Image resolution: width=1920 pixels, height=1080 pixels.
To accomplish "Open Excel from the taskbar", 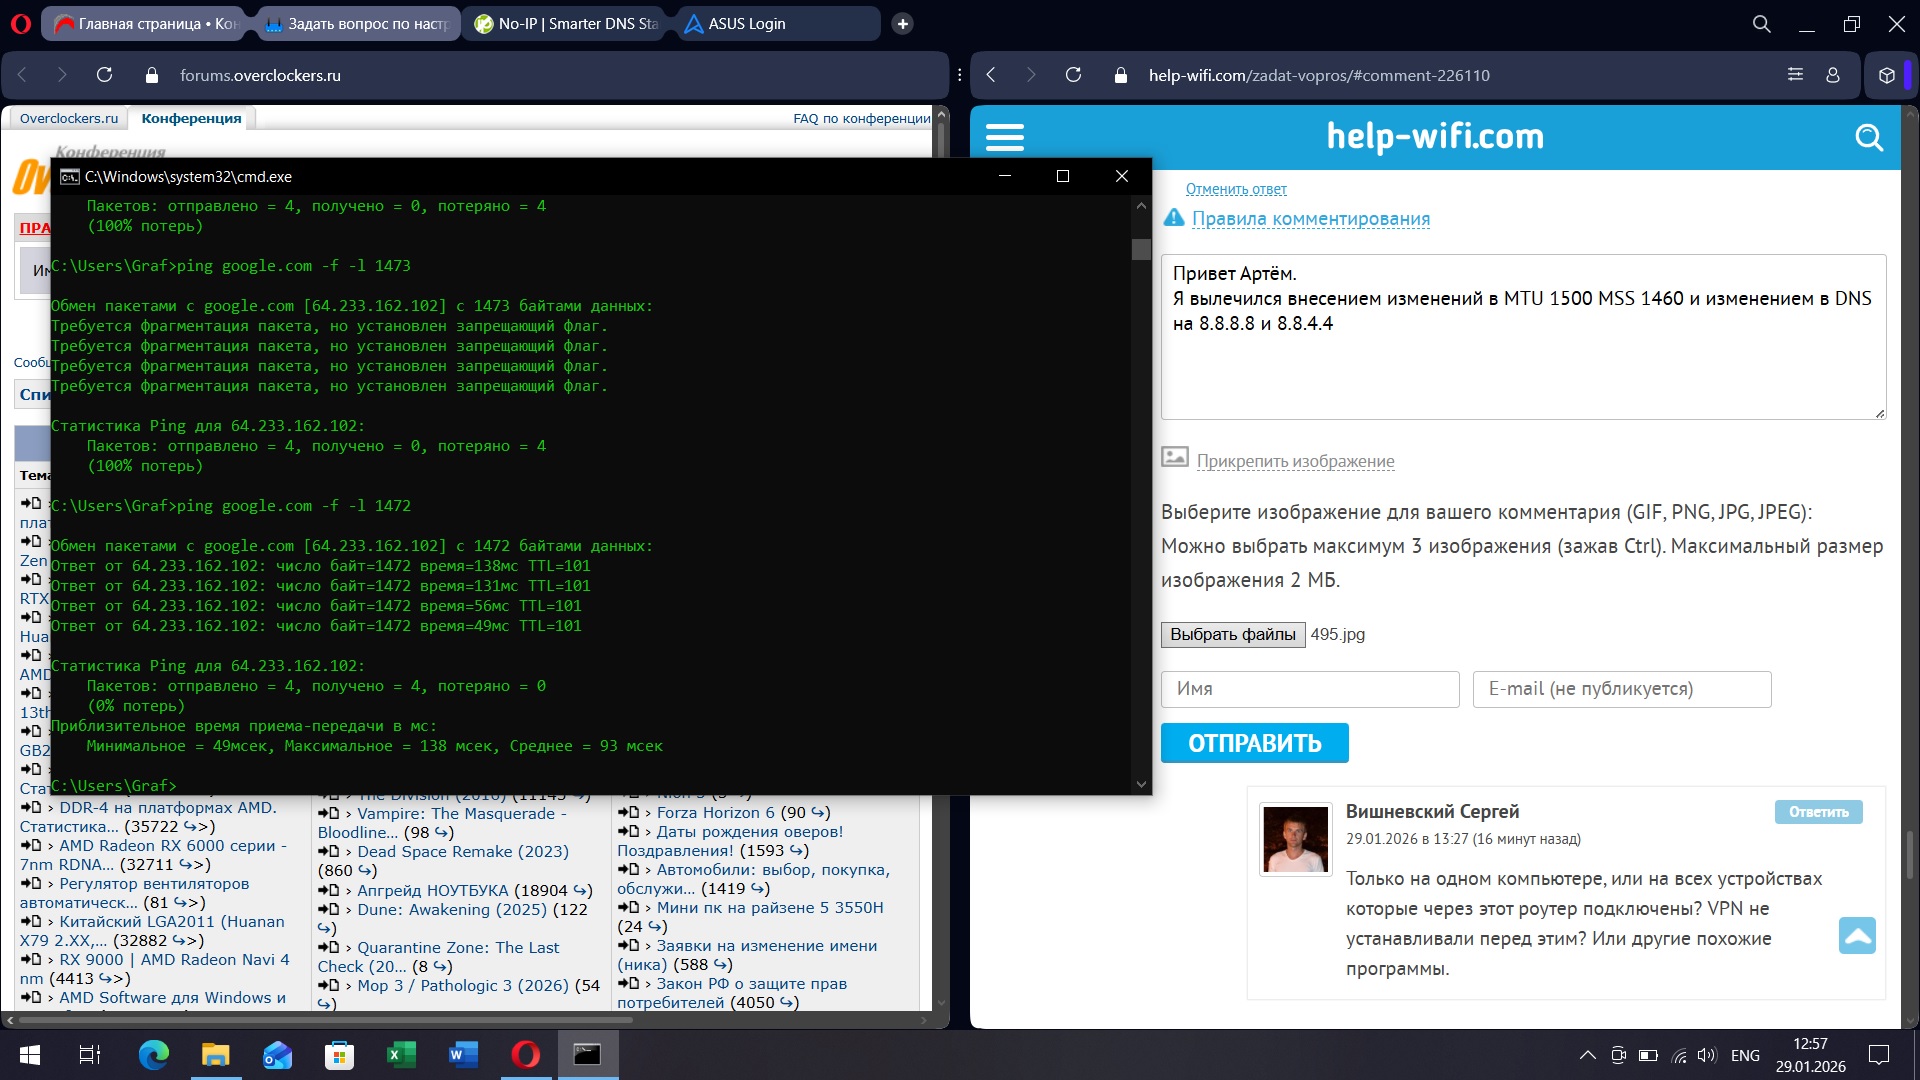I will [x=401, y=1054].
